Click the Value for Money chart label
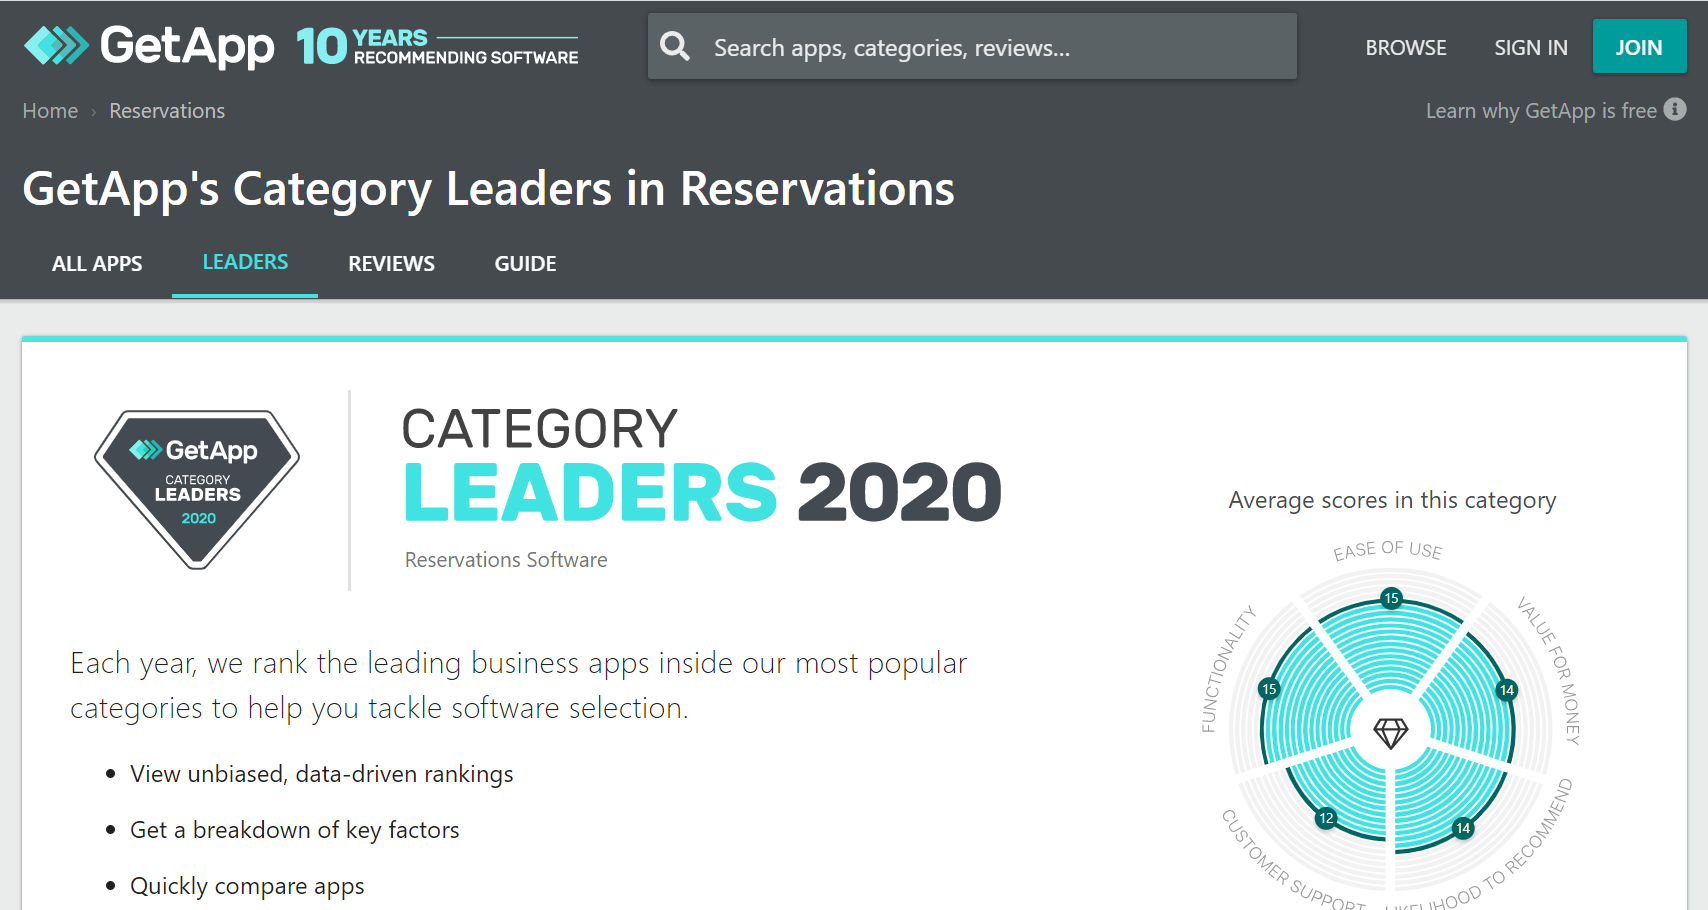The image size is (1708, 910). 1549,670
